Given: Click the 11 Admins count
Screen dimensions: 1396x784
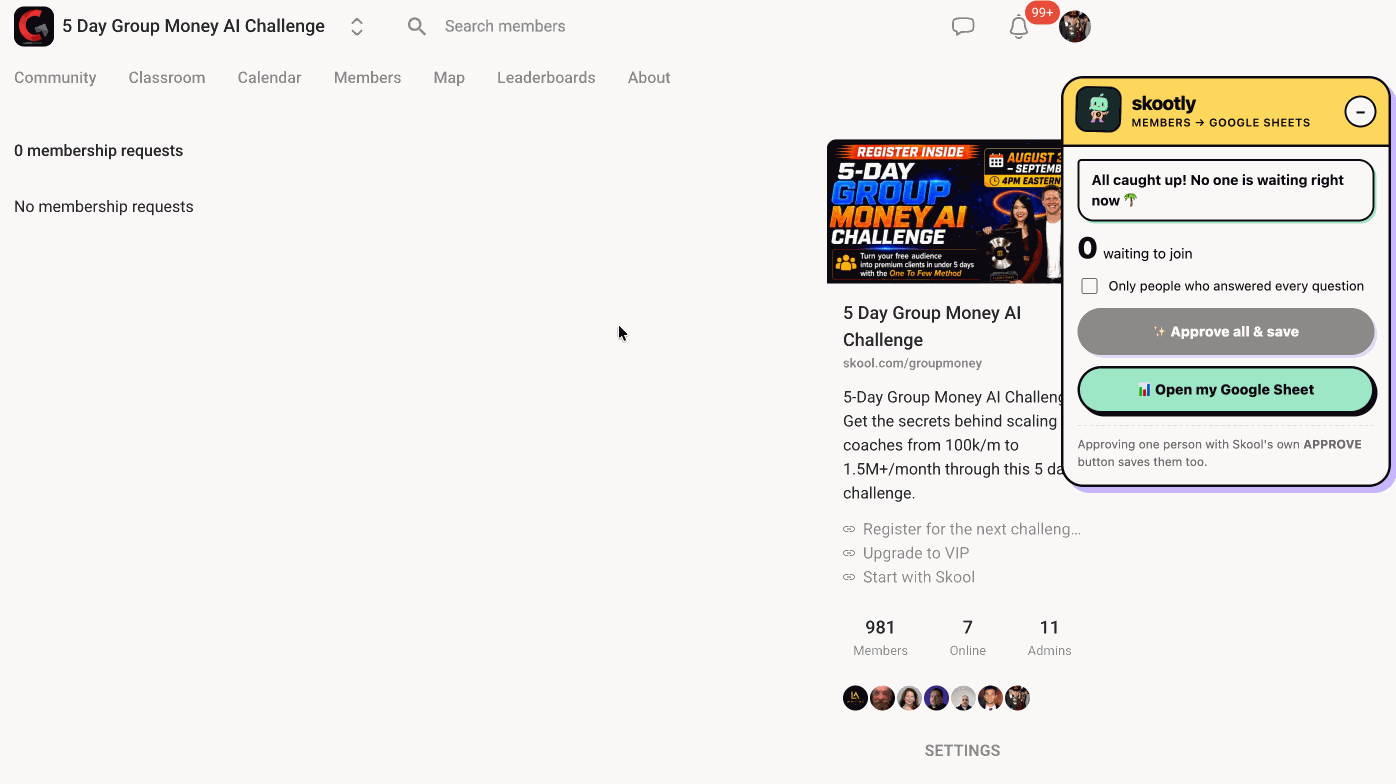Looking at the screenshot, I should coord(1049,637).
